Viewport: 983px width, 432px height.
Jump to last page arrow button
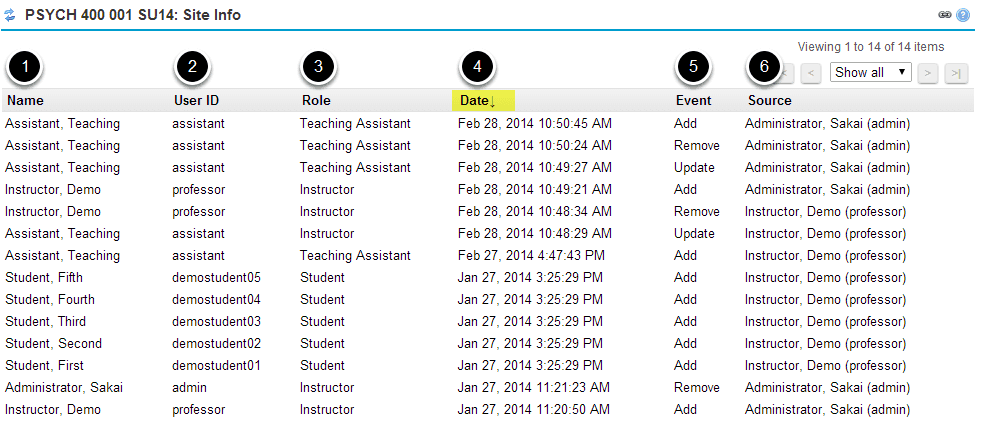pos(955,73)
